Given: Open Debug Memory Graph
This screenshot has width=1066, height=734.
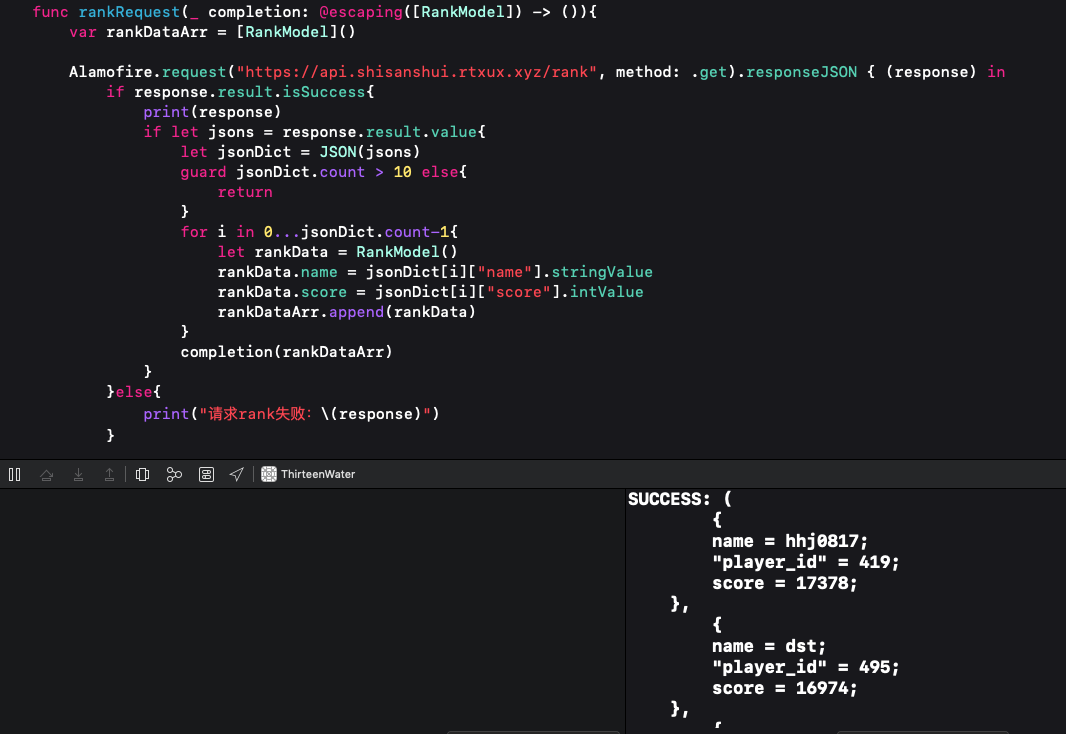Looking at the screenshot, I should point(174,474).
